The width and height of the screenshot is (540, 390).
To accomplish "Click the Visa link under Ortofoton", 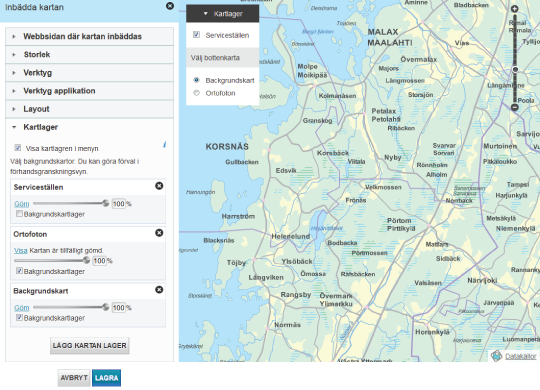I will pyautogui.click(x=21, y=250).
